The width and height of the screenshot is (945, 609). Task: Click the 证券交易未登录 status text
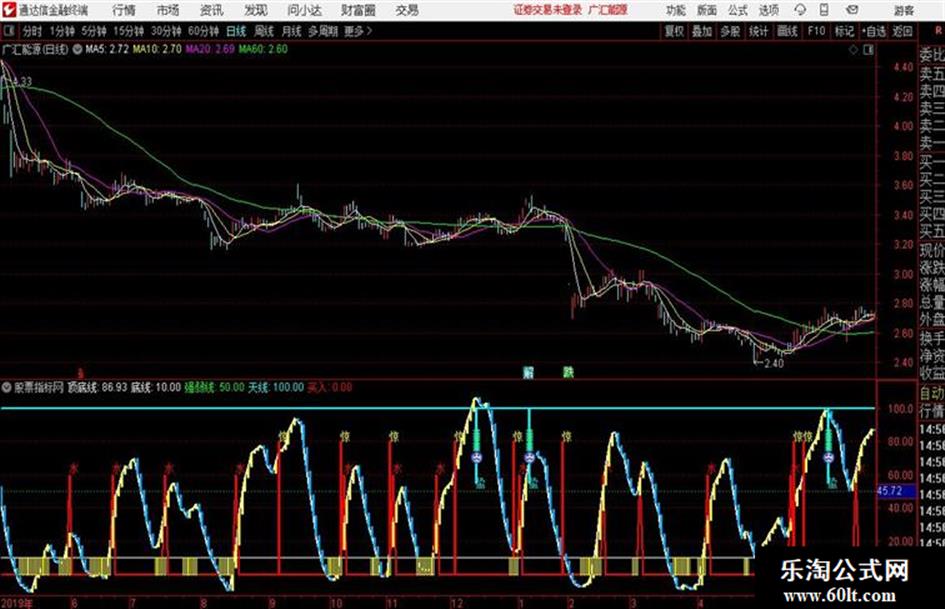click(x=548, y=10)
